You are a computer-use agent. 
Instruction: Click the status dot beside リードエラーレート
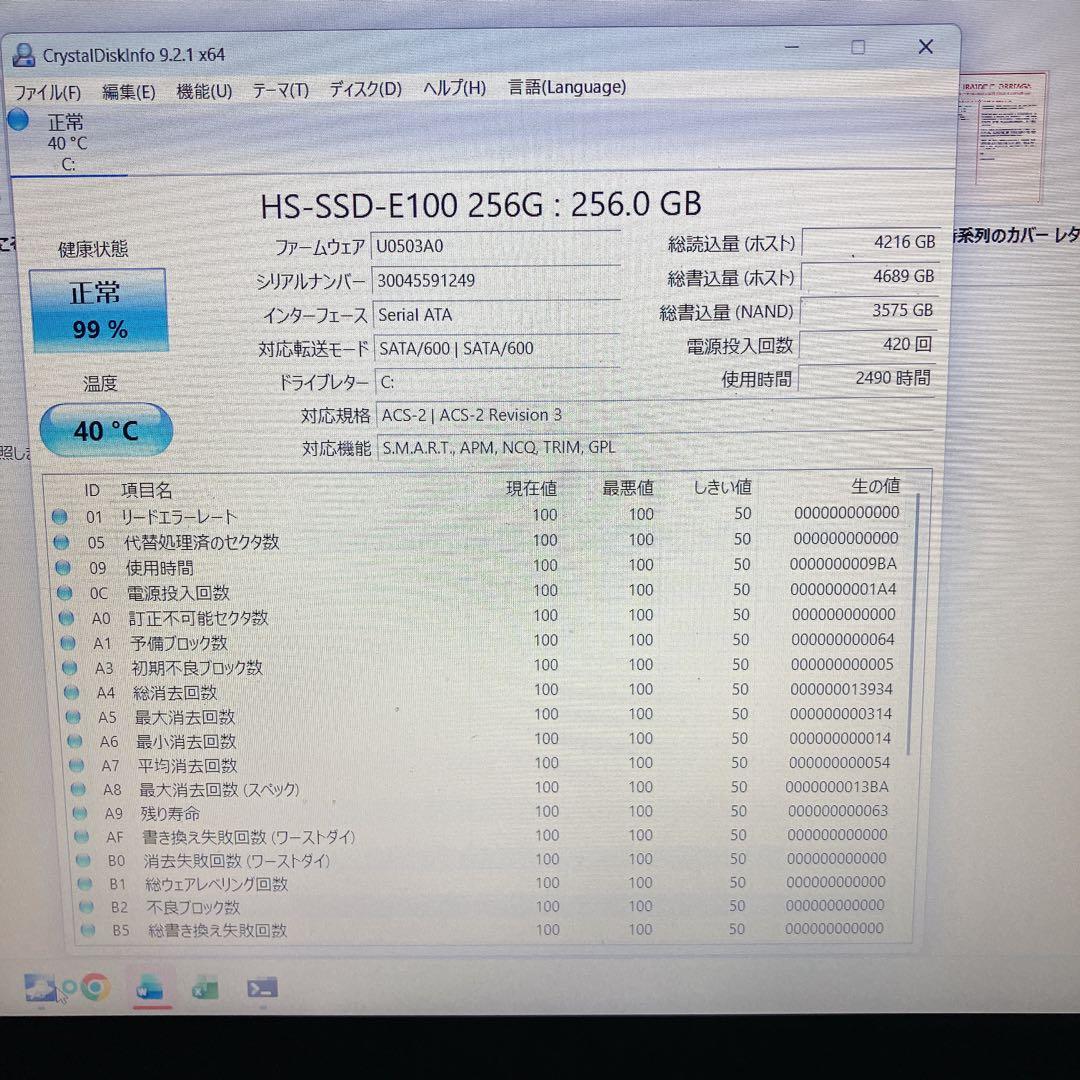click(x=60, y=516)
